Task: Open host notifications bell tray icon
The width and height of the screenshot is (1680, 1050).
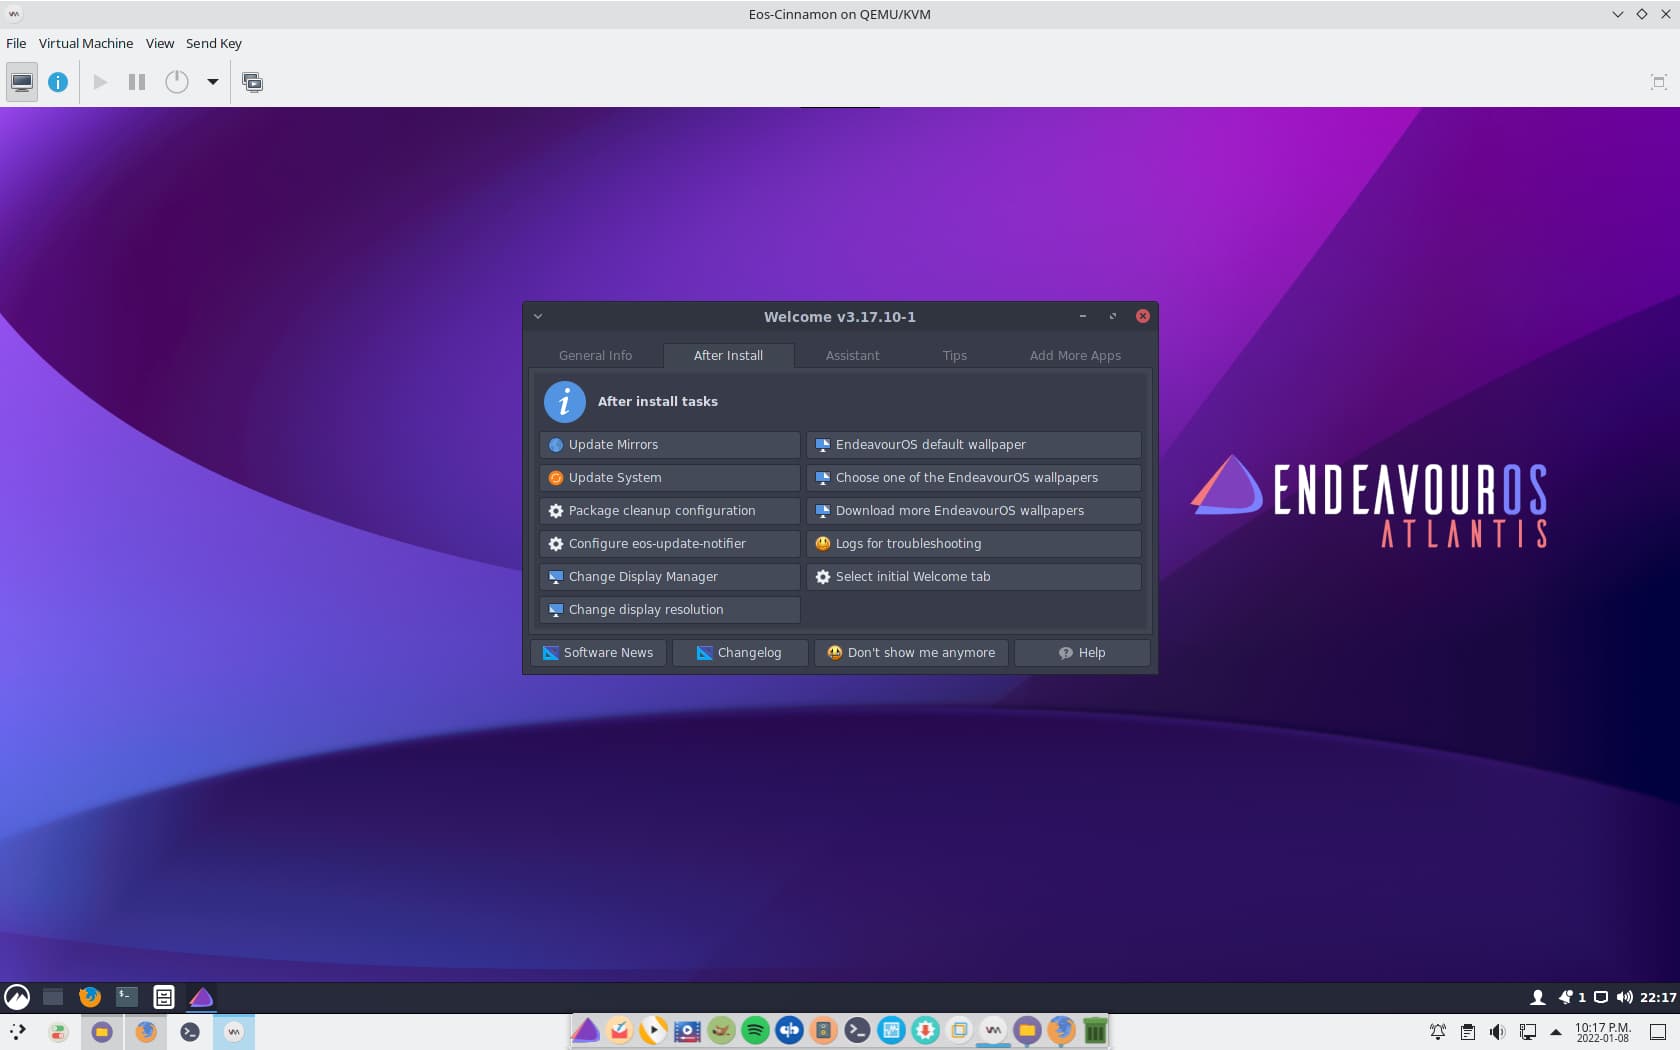Action: (x=1437, y=1032)
